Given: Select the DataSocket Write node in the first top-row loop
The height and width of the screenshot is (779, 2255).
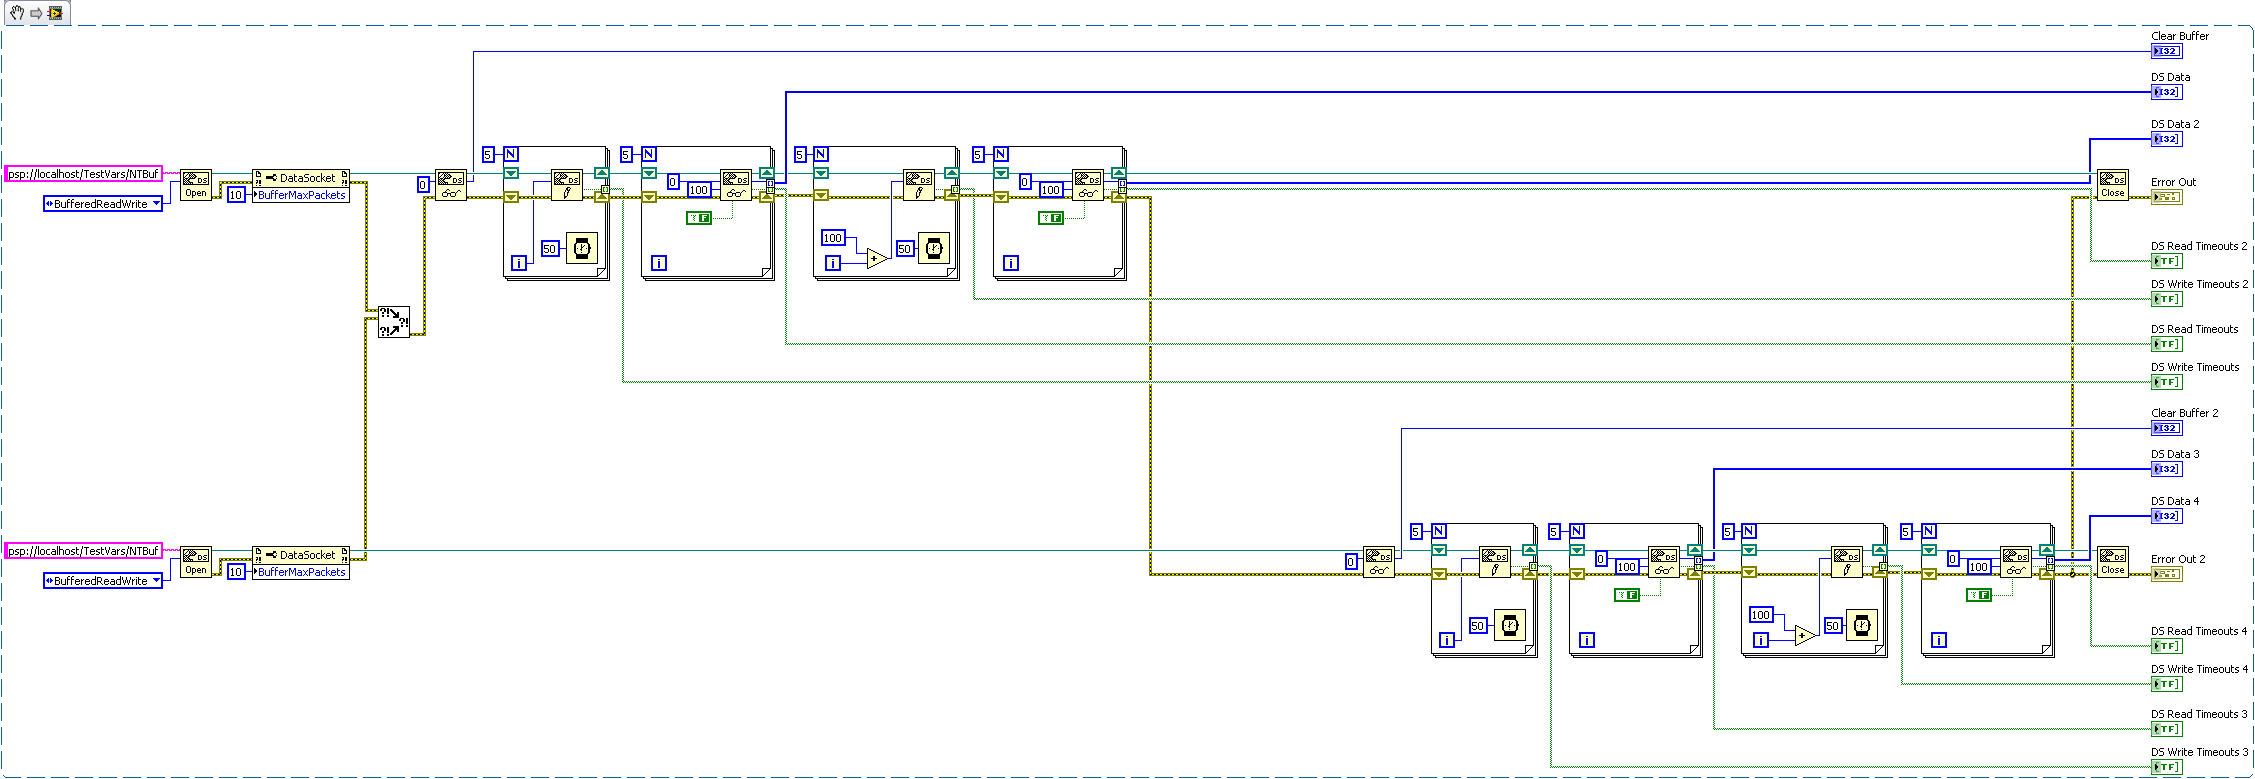Looking at the screenshot, I should (x=566, y=185).
